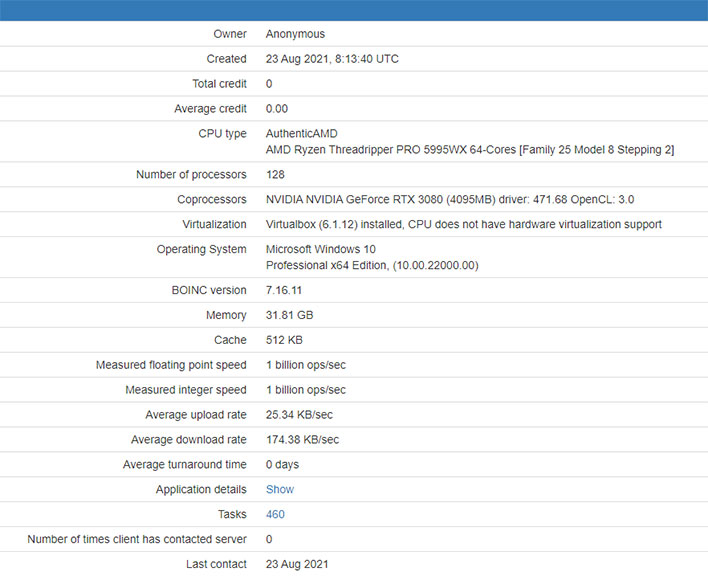Click the Microsoft Windows 10 text

click(320, 249)
